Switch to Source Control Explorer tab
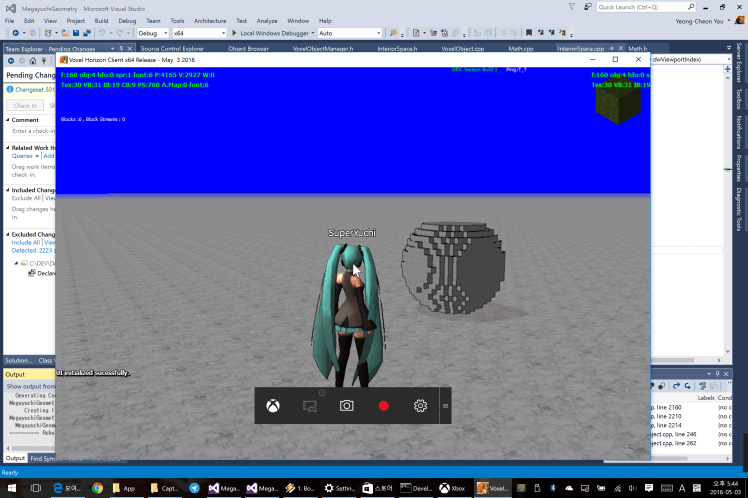This screenshot has width=748, height=498. (172, 49)
